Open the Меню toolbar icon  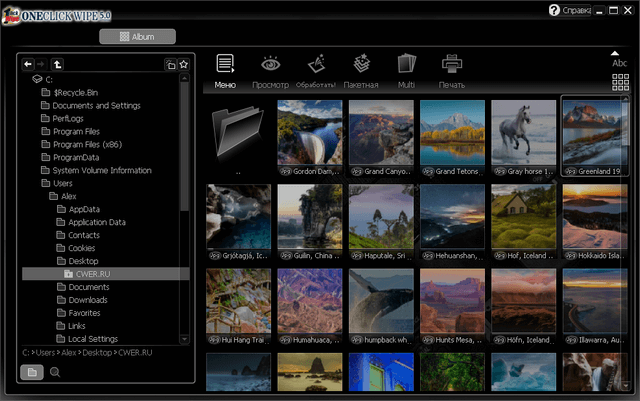[225, 67]
